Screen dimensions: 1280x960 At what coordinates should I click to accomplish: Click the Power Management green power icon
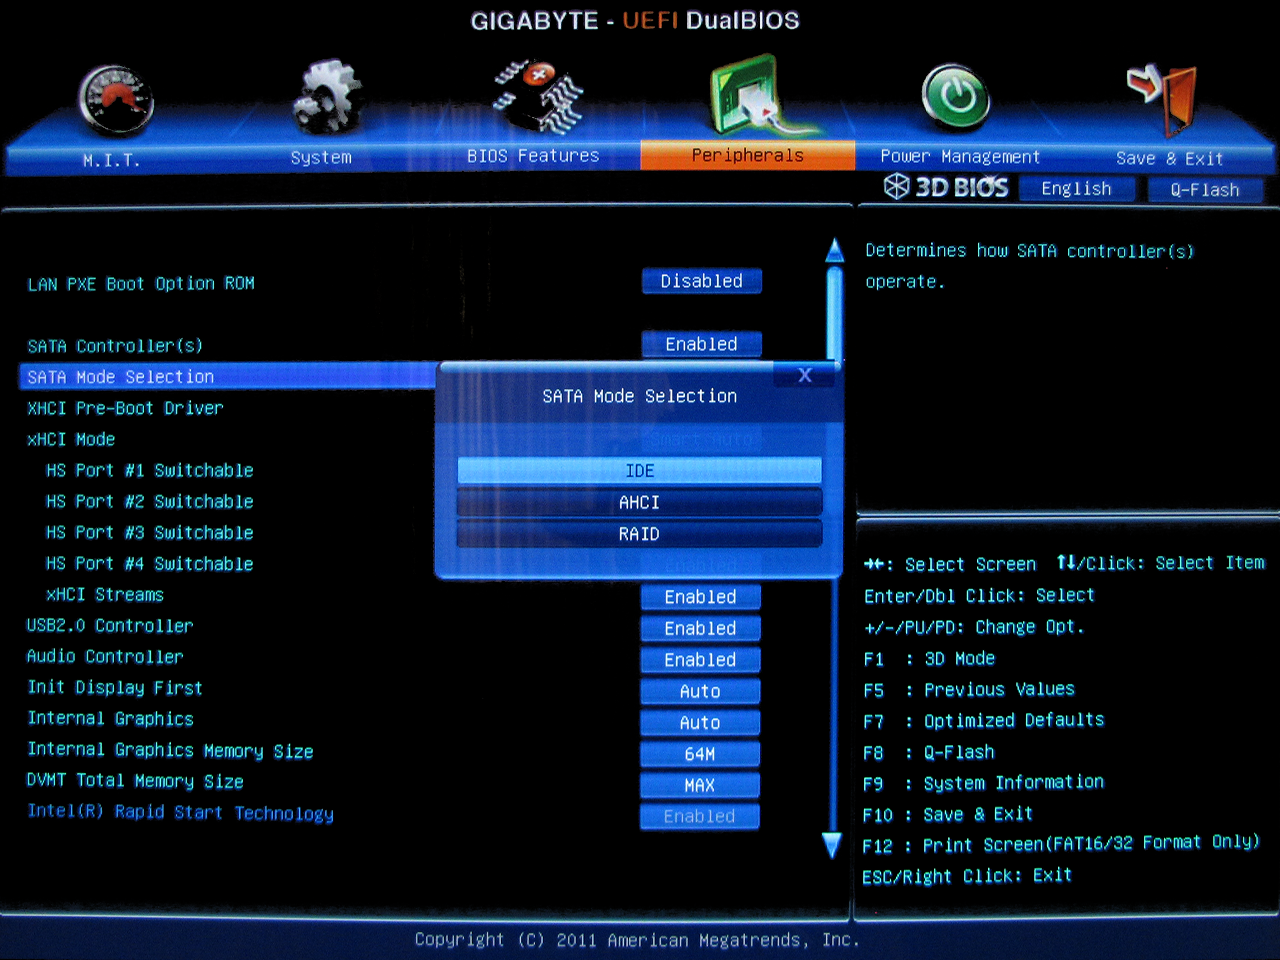click(957, 97)
